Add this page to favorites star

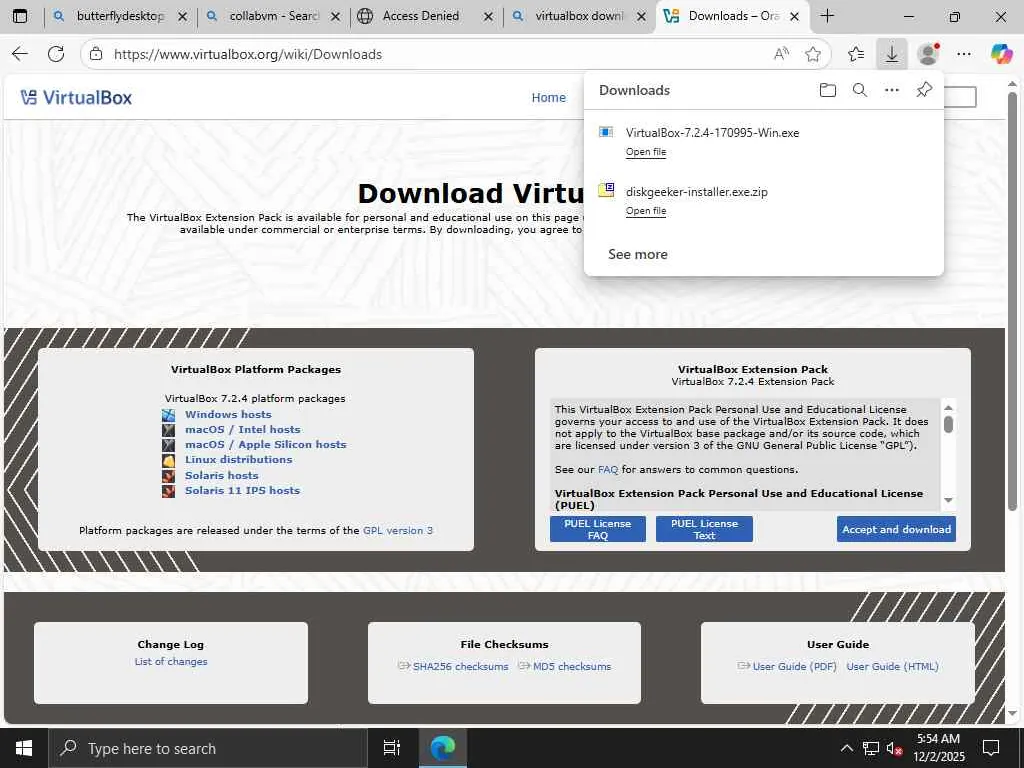pyautogui.click(x=812, y=54)
